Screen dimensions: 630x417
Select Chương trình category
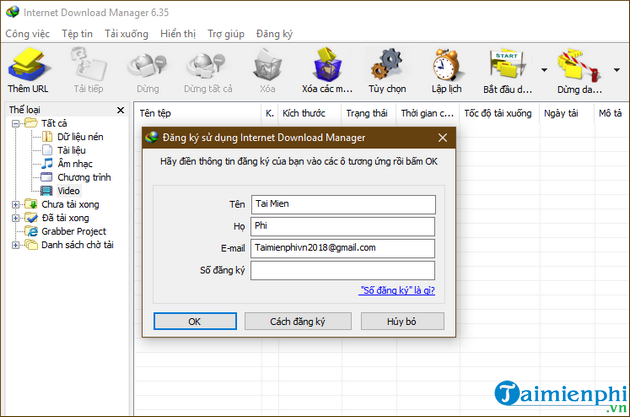point(76,177)
